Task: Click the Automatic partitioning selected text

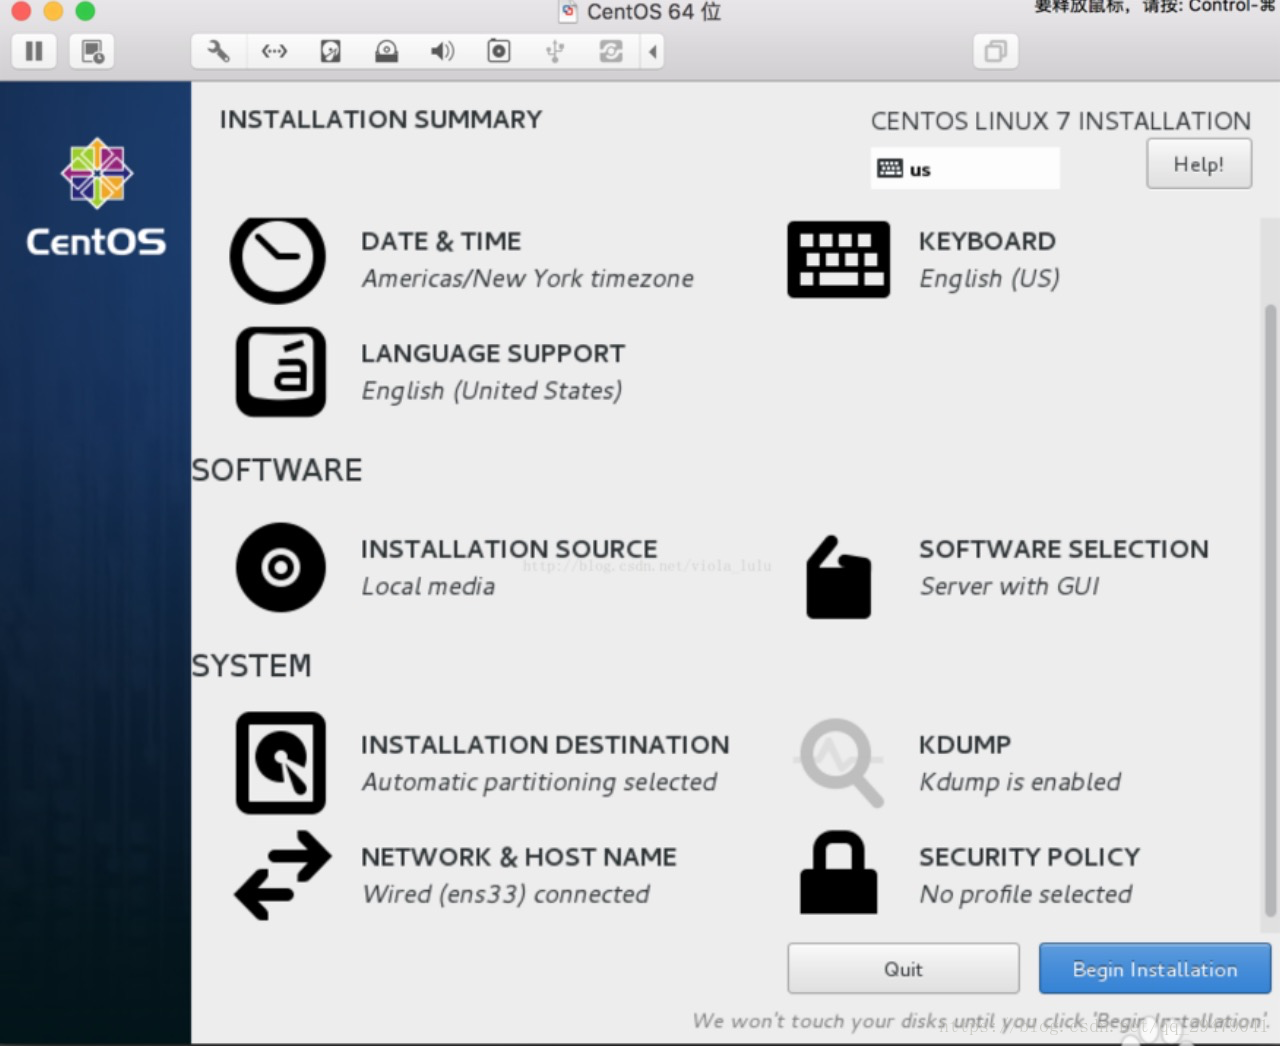Action: (x=540, y=782)
